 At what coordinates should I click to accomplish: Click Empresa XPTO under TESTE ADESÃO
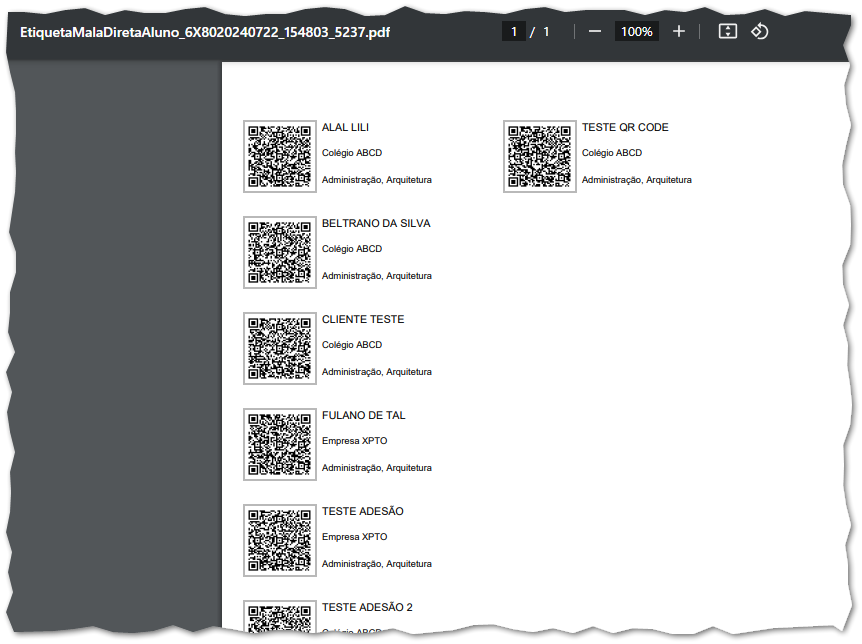pos(355,537)
